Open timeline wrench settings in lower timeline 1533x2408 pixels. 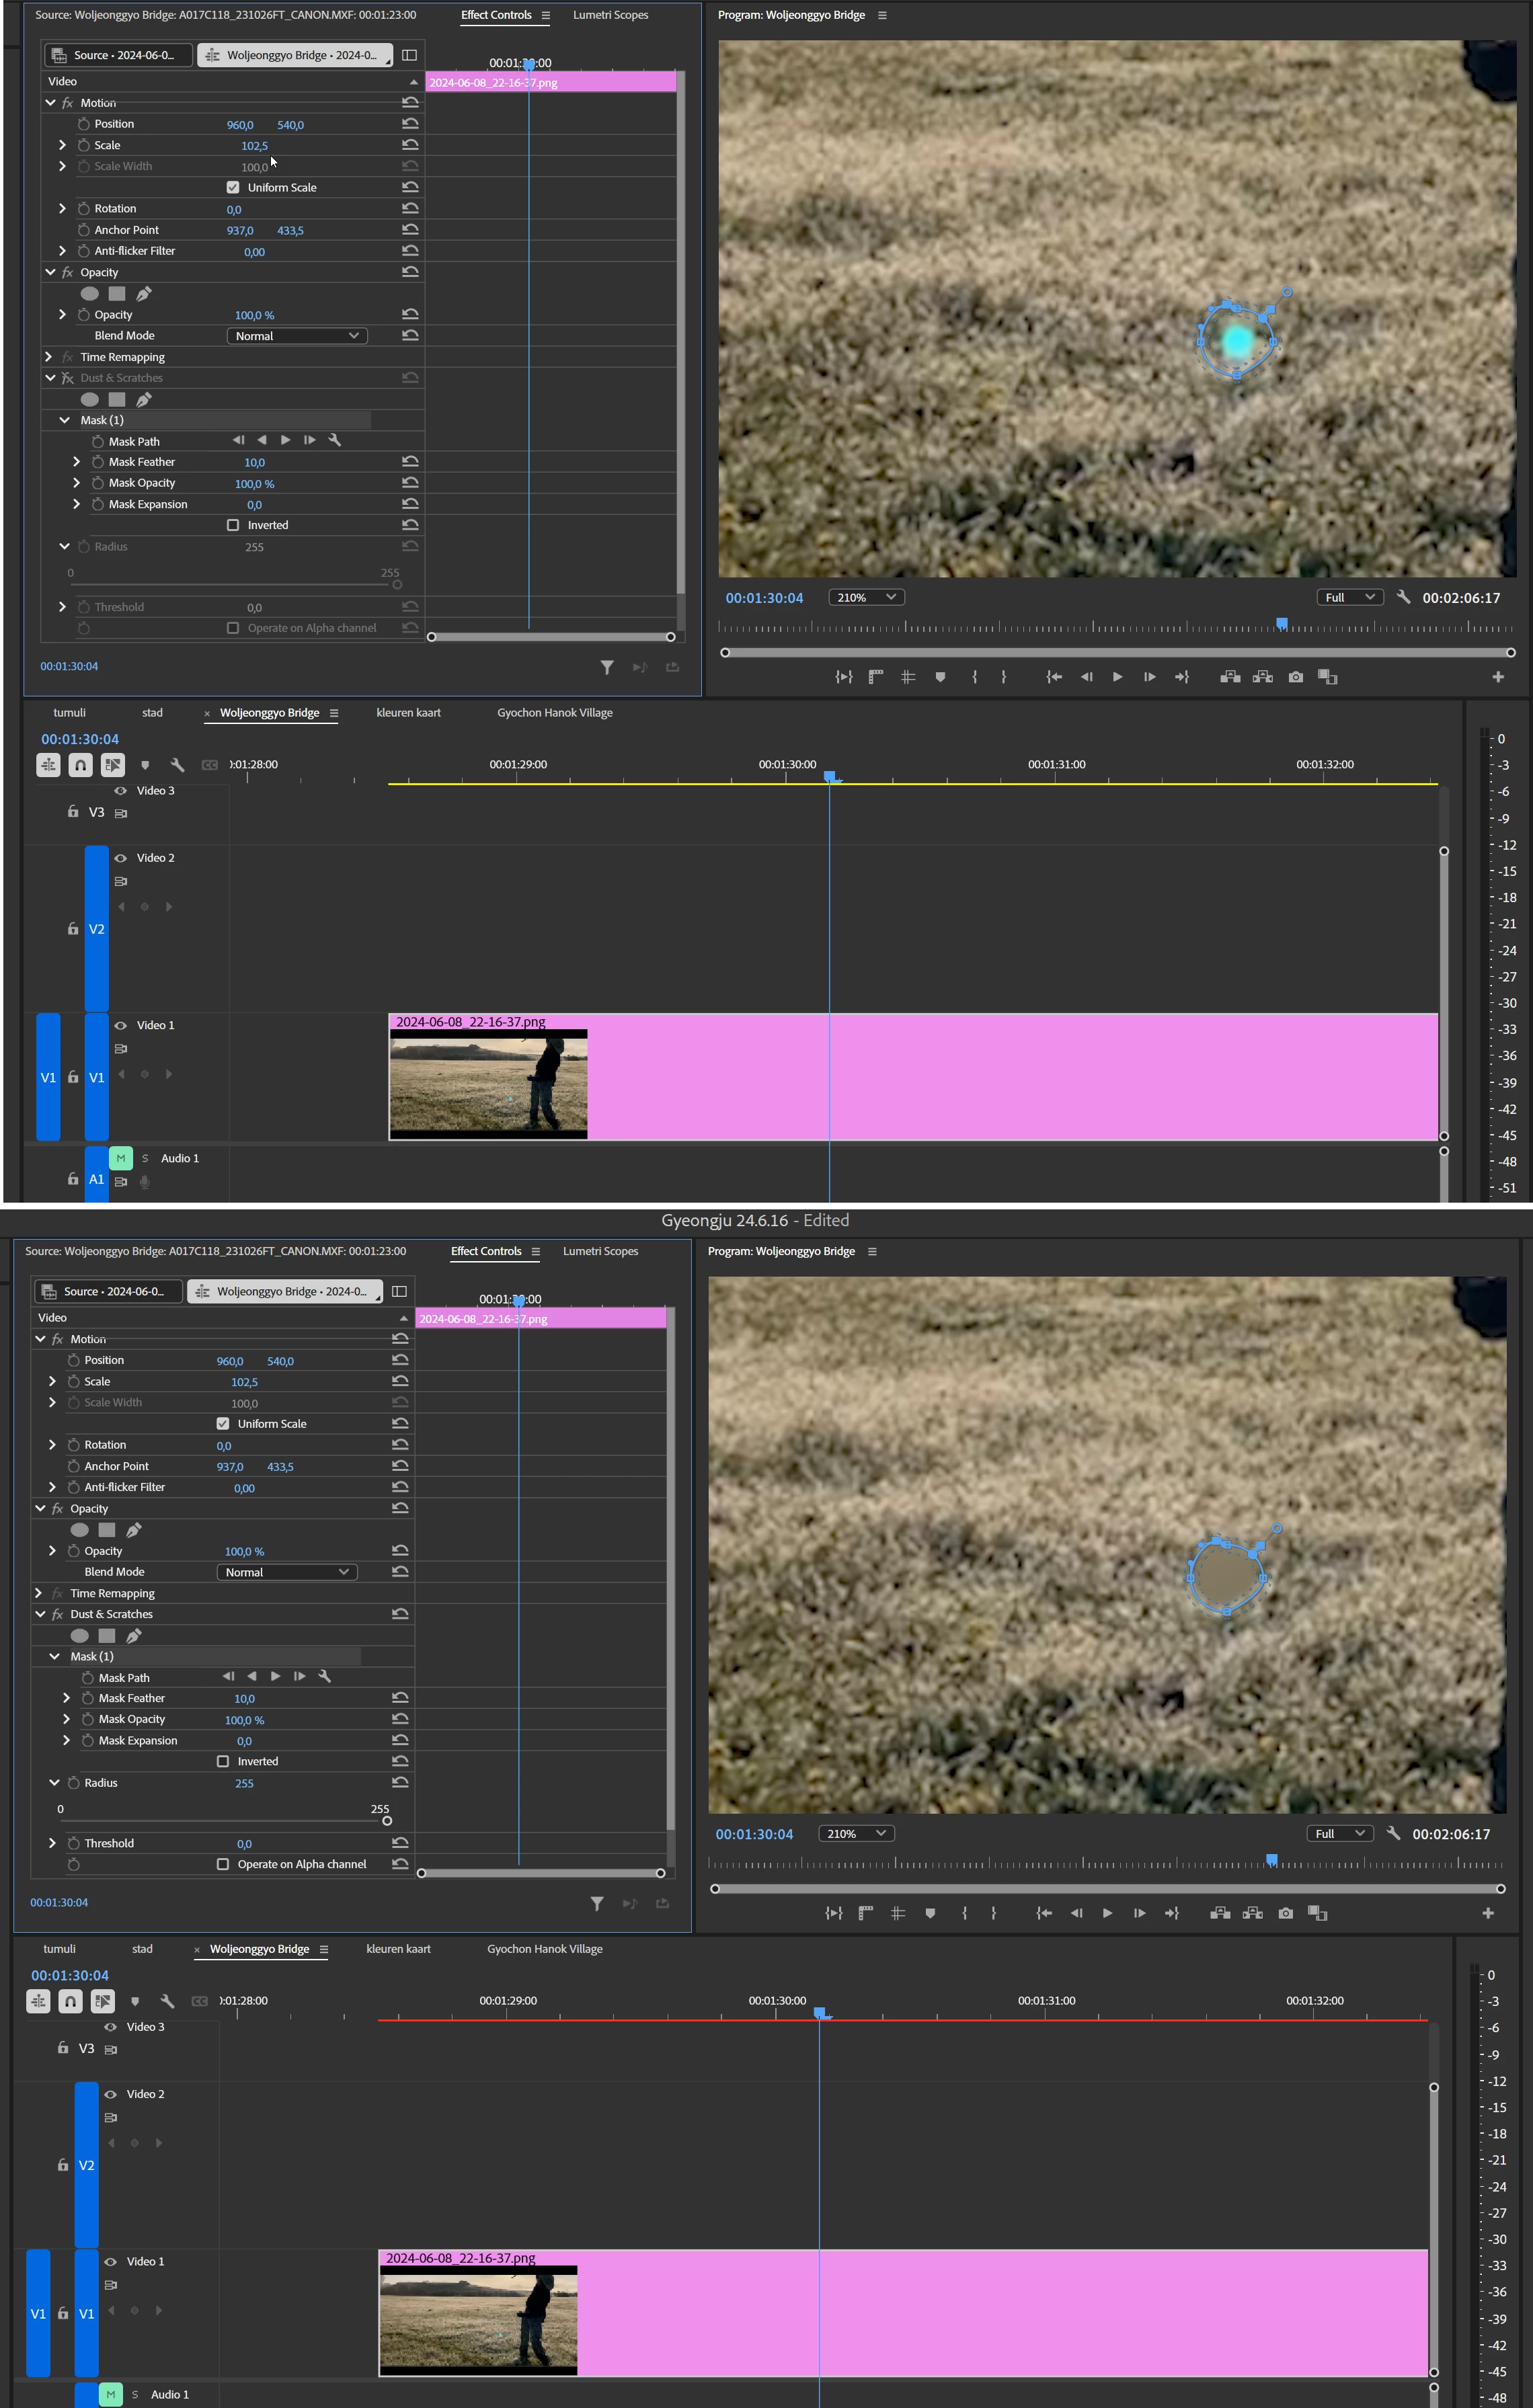(167, 2001)
